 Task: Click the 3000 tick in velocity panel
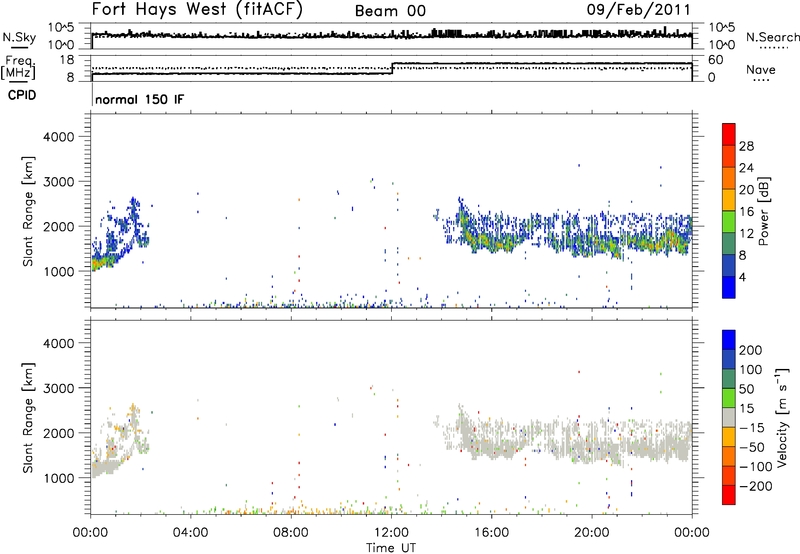[59, 388]
